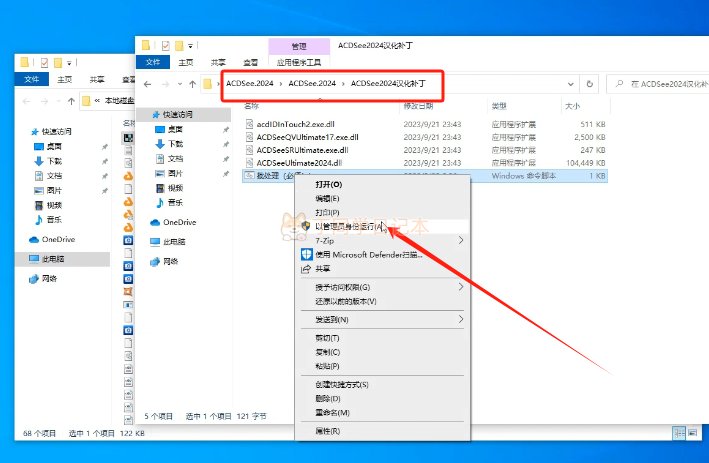Choose 创建快捷方式(S) in context menu
The width and height of the screenshot is (709, 463).
pos(383,385)
